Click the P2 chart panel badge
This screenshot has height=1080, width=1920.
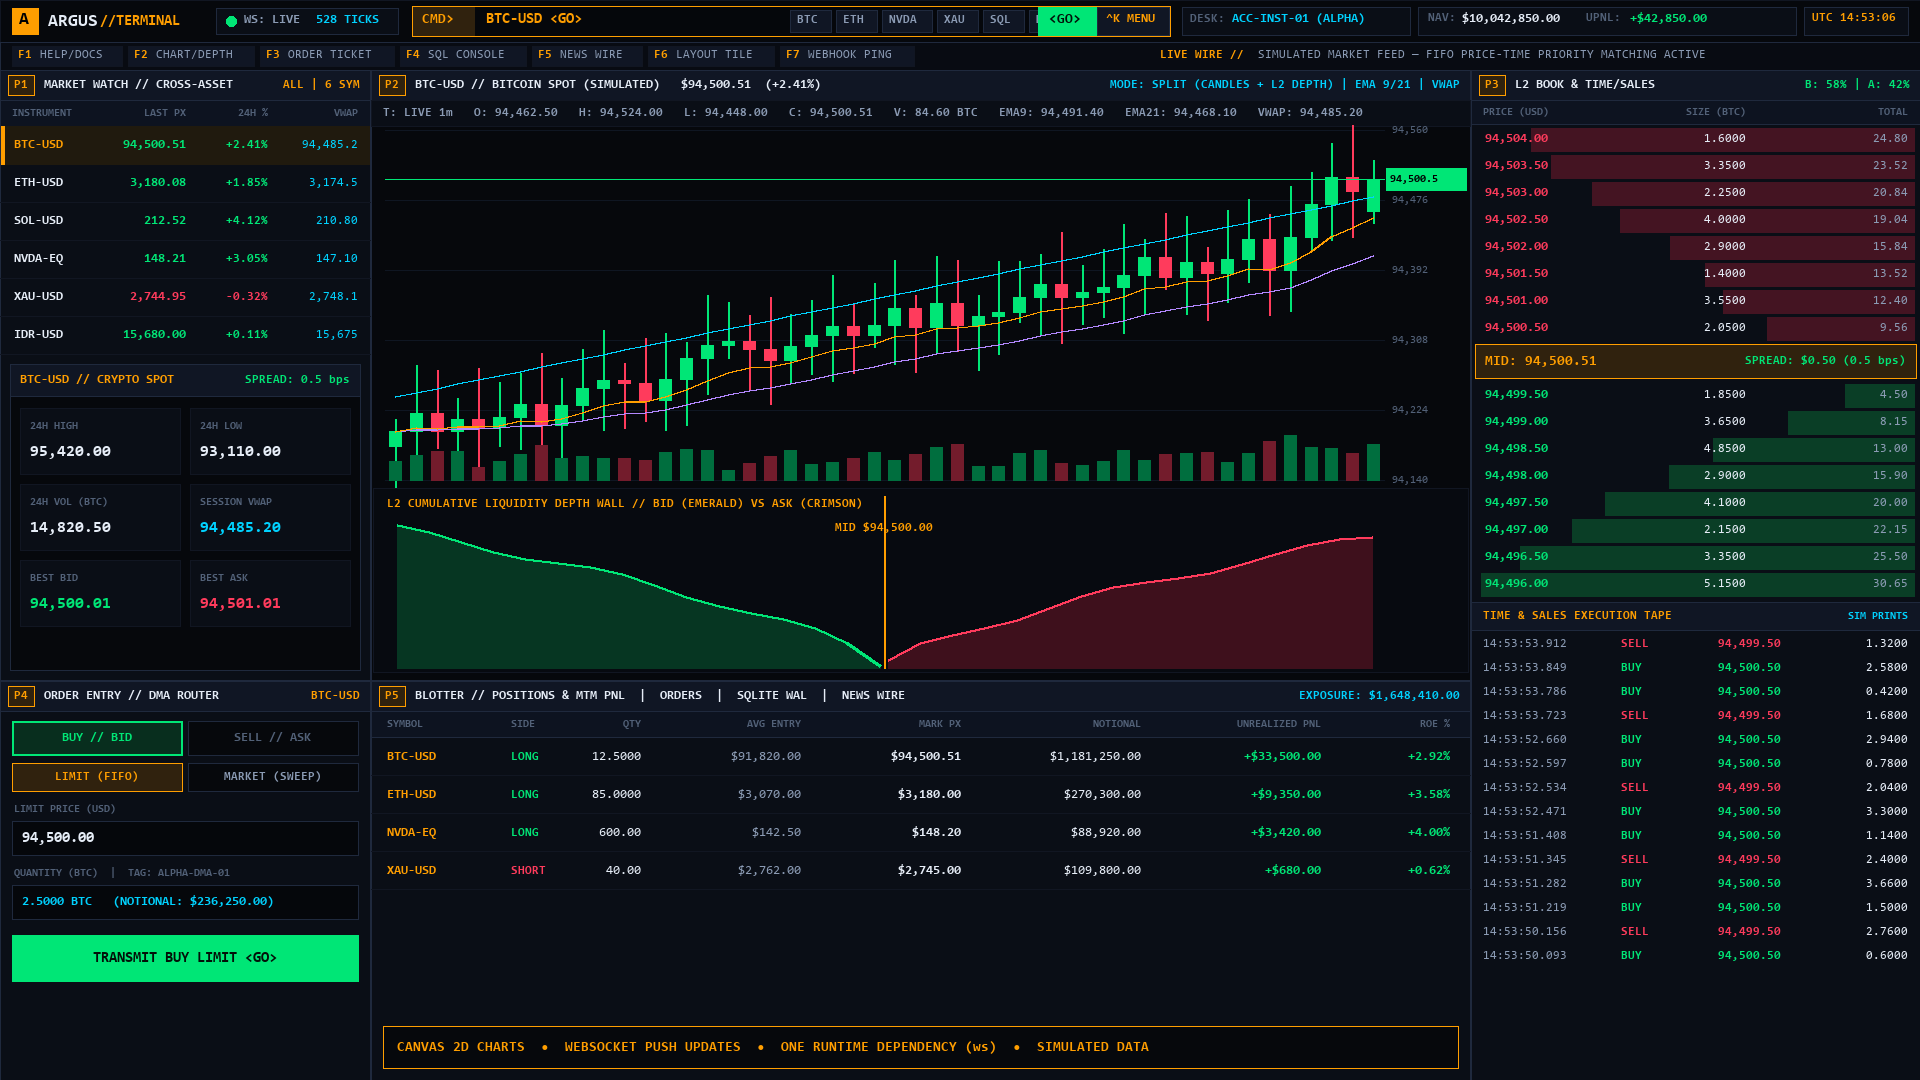coord(392,85)
